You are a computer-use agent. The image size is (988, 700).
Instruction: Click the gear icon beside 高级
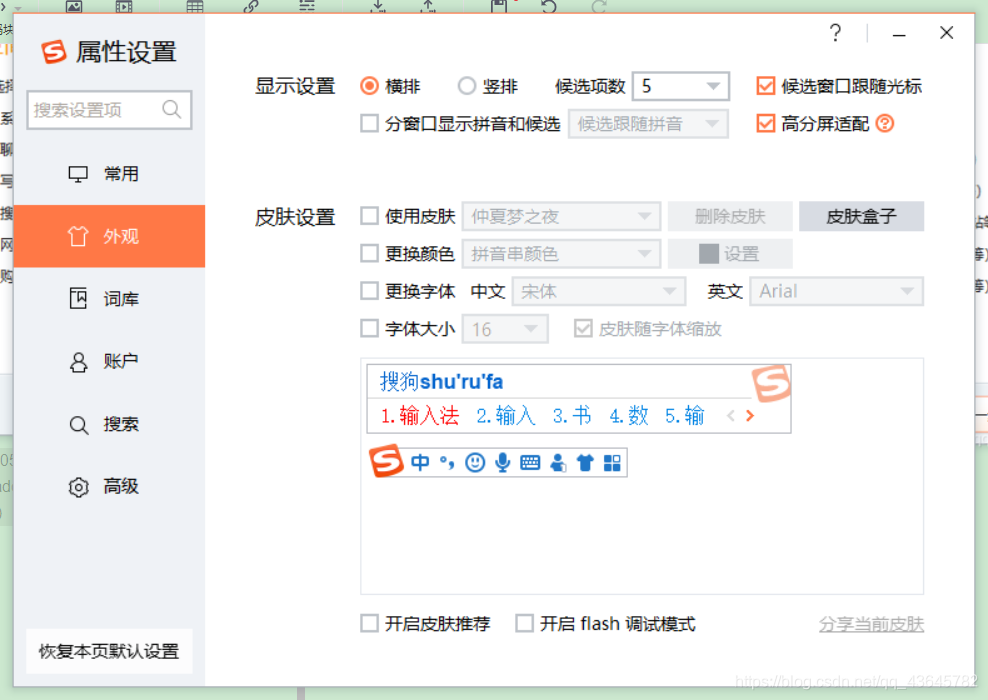pyautogui.click(x=78, y=487)
